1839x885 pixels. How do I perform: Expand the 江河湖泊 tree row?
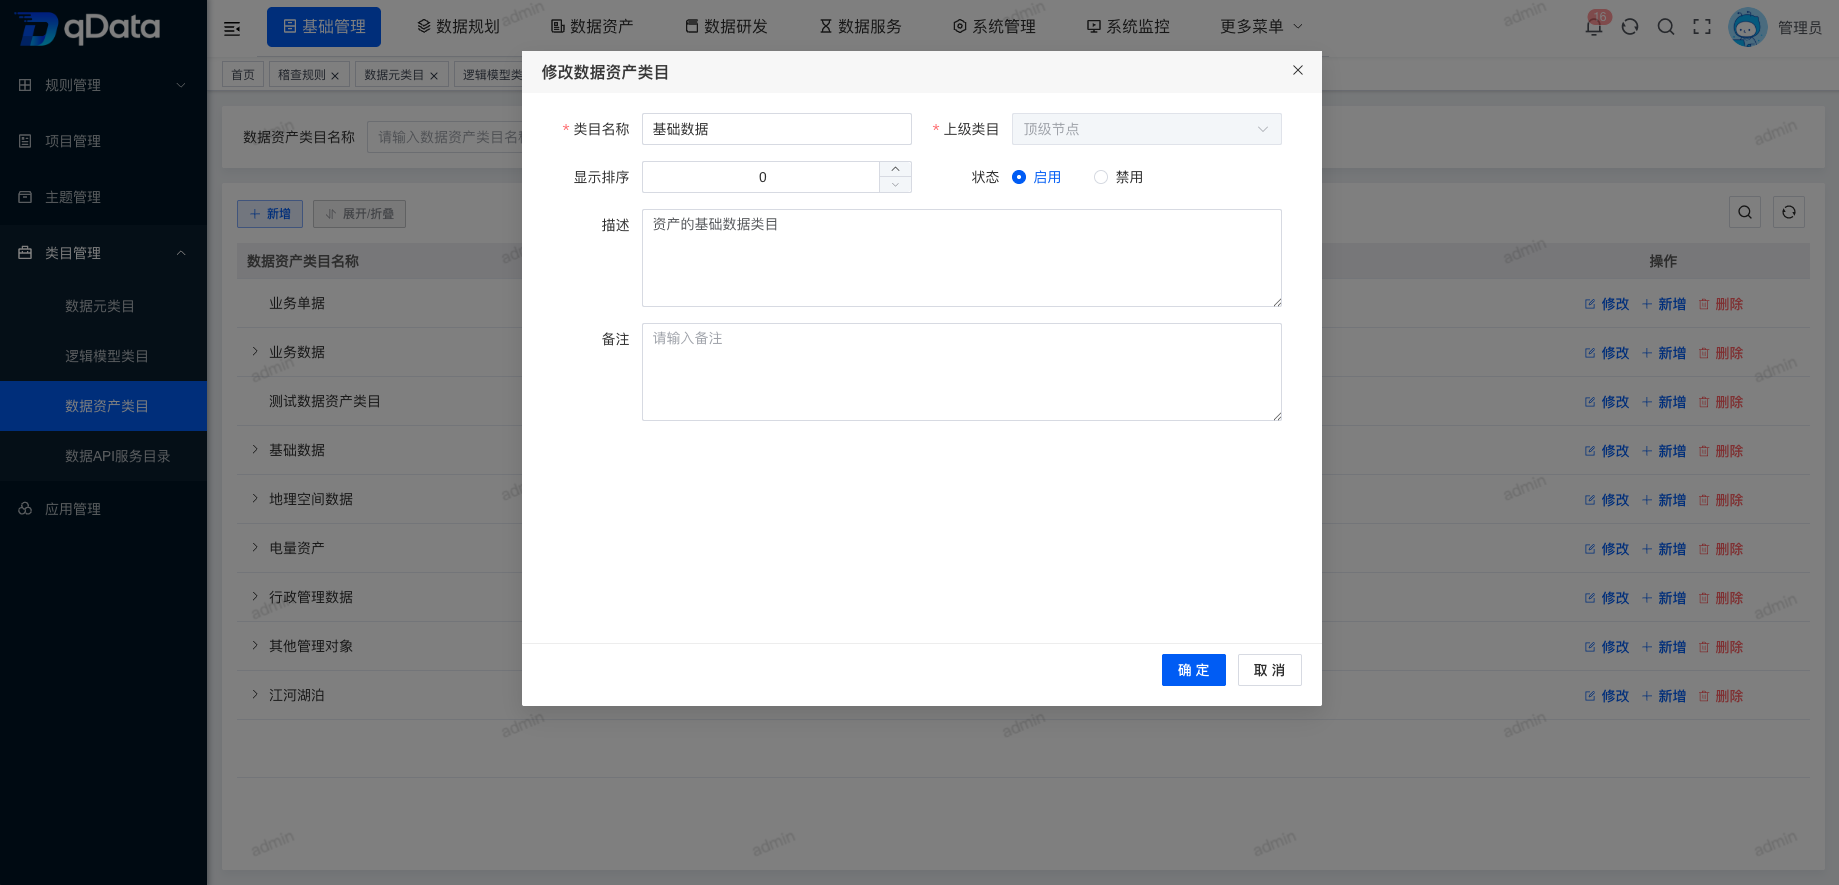coord(255,694)
